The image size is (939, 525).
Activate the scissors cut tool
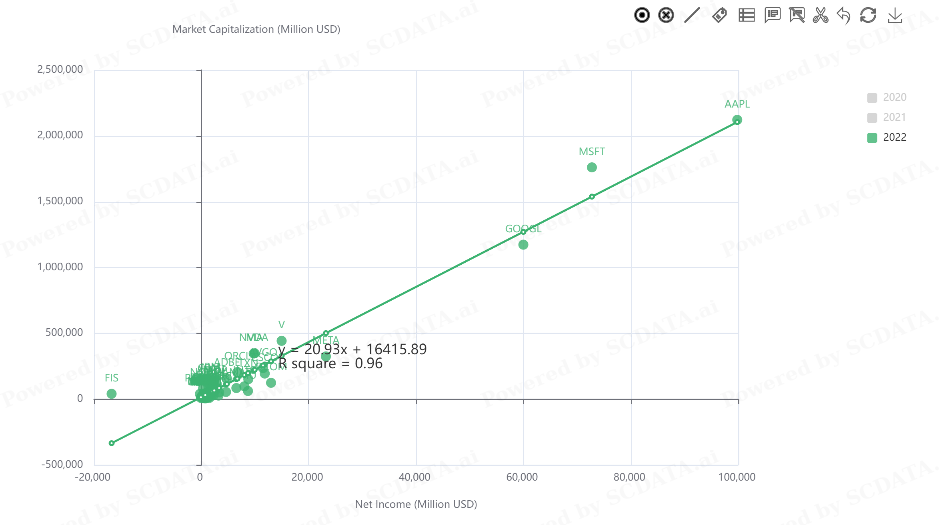pyautogui.click(x=820, y=15)
